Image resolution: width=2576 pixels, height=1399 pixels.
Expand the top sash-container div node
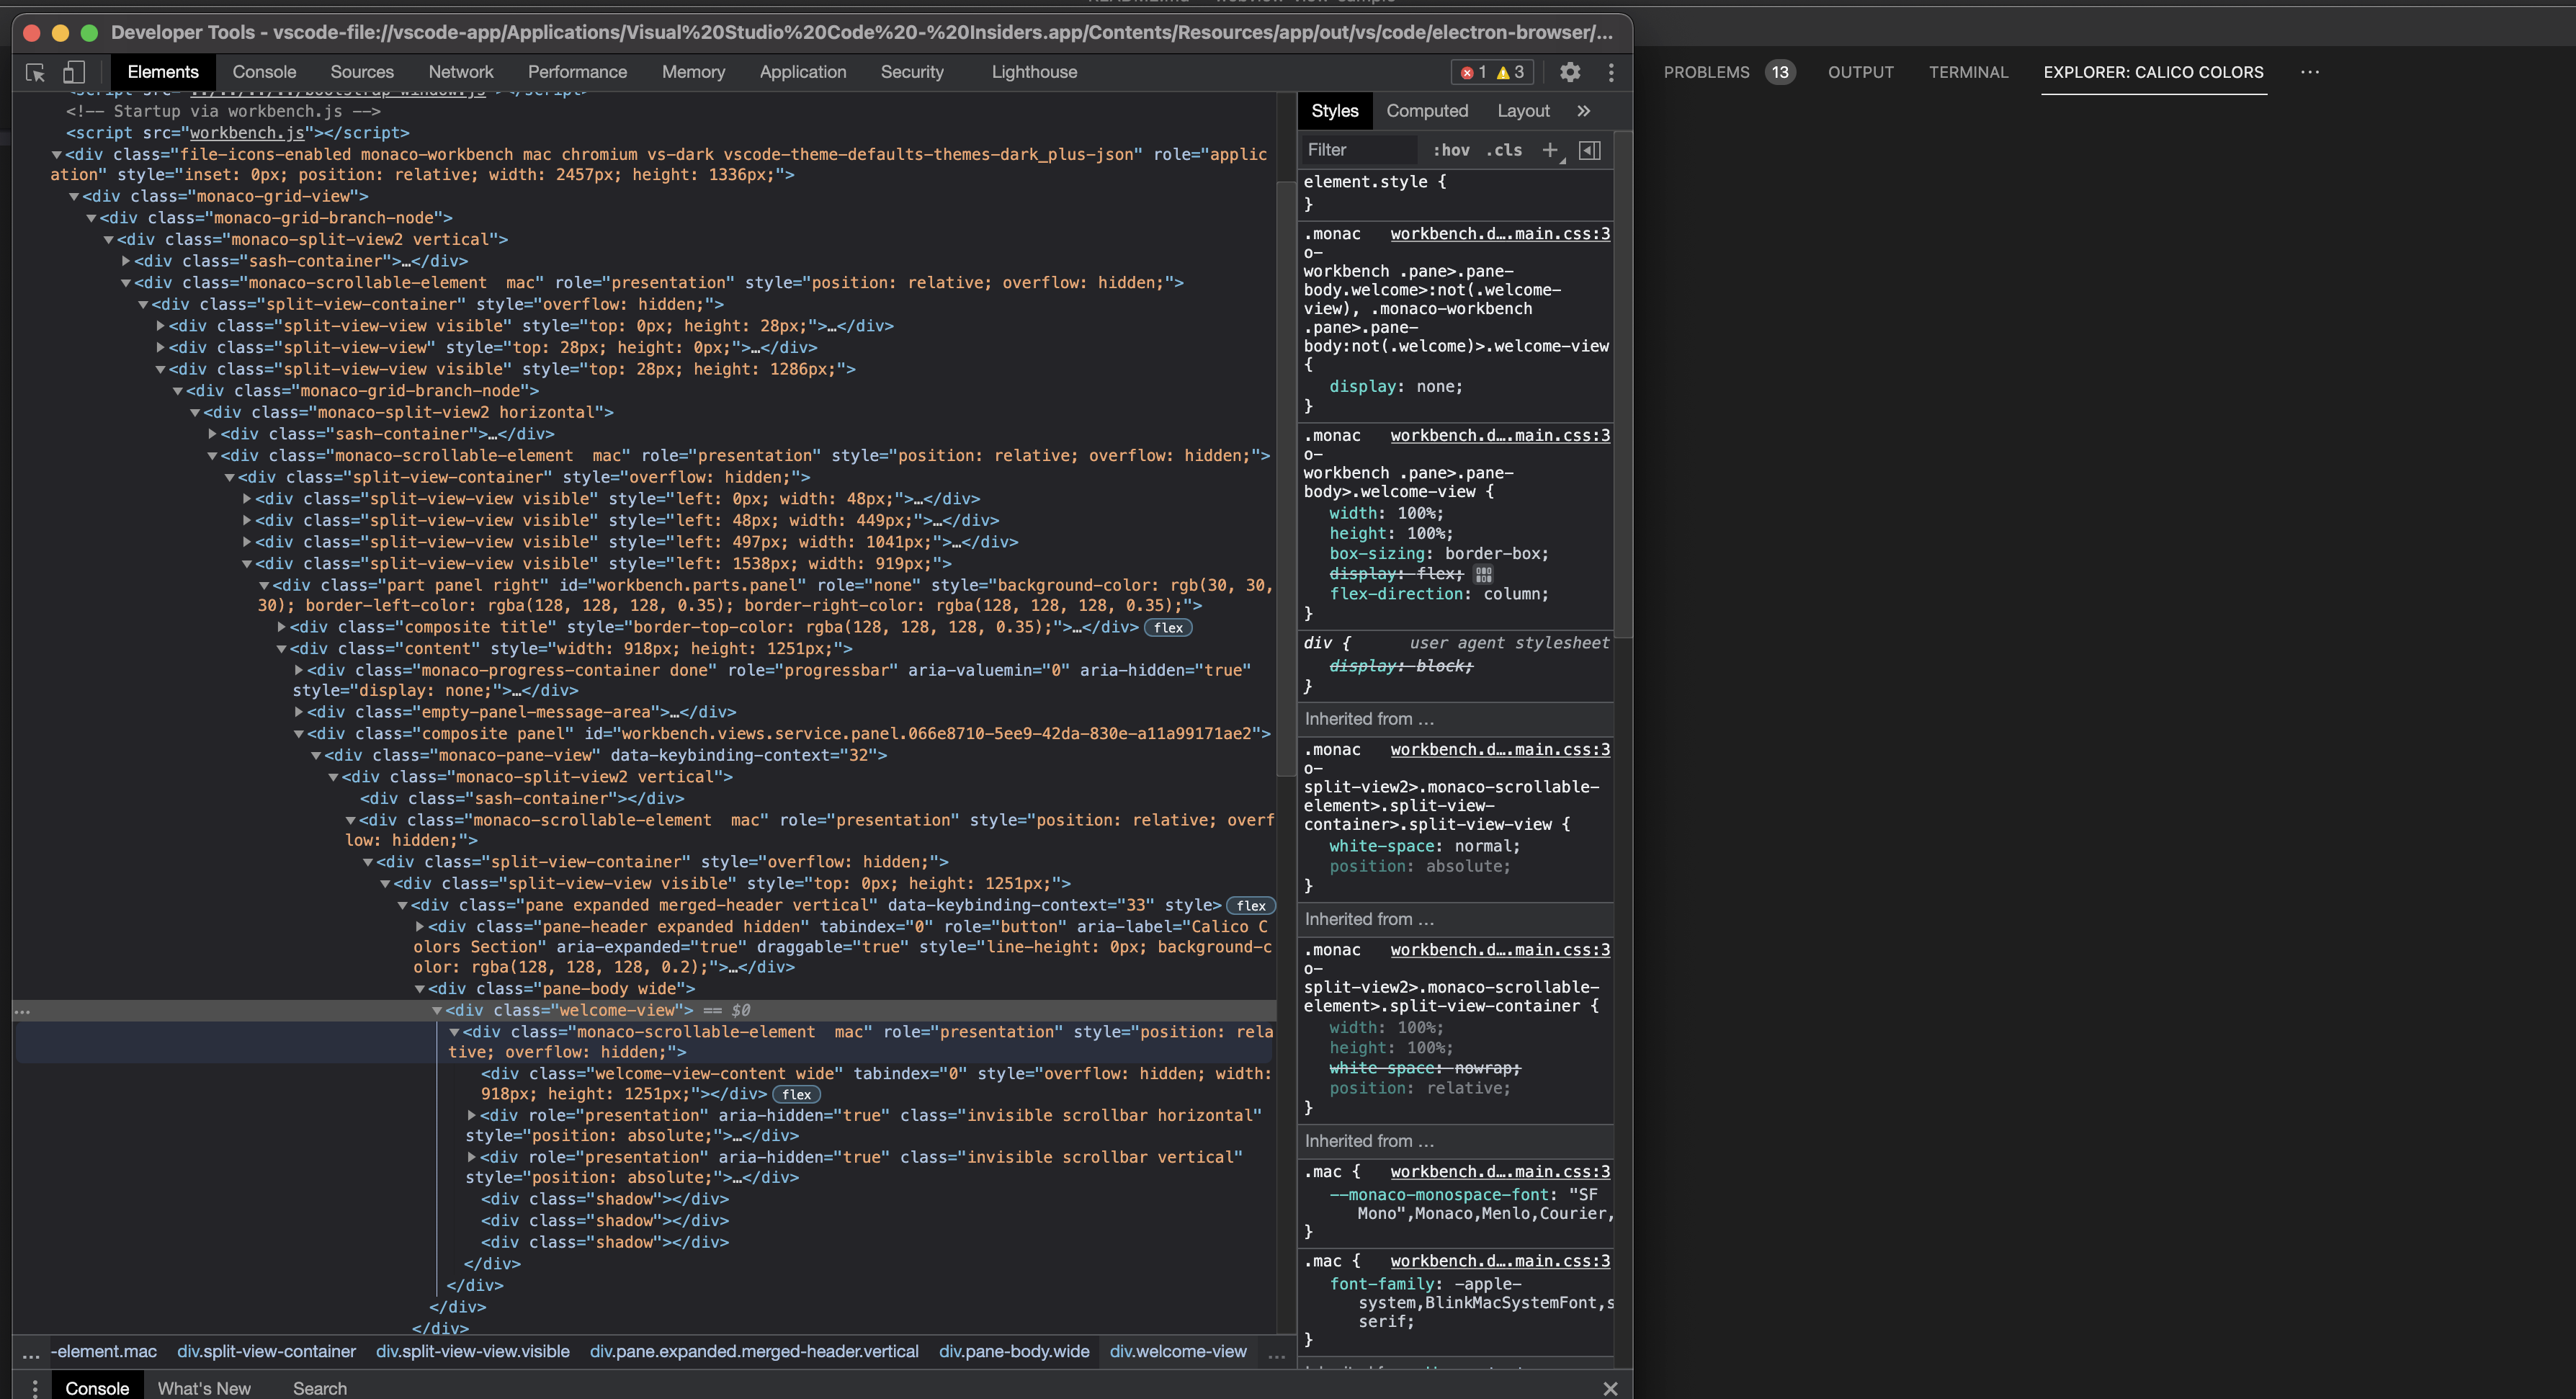point(126,261)
